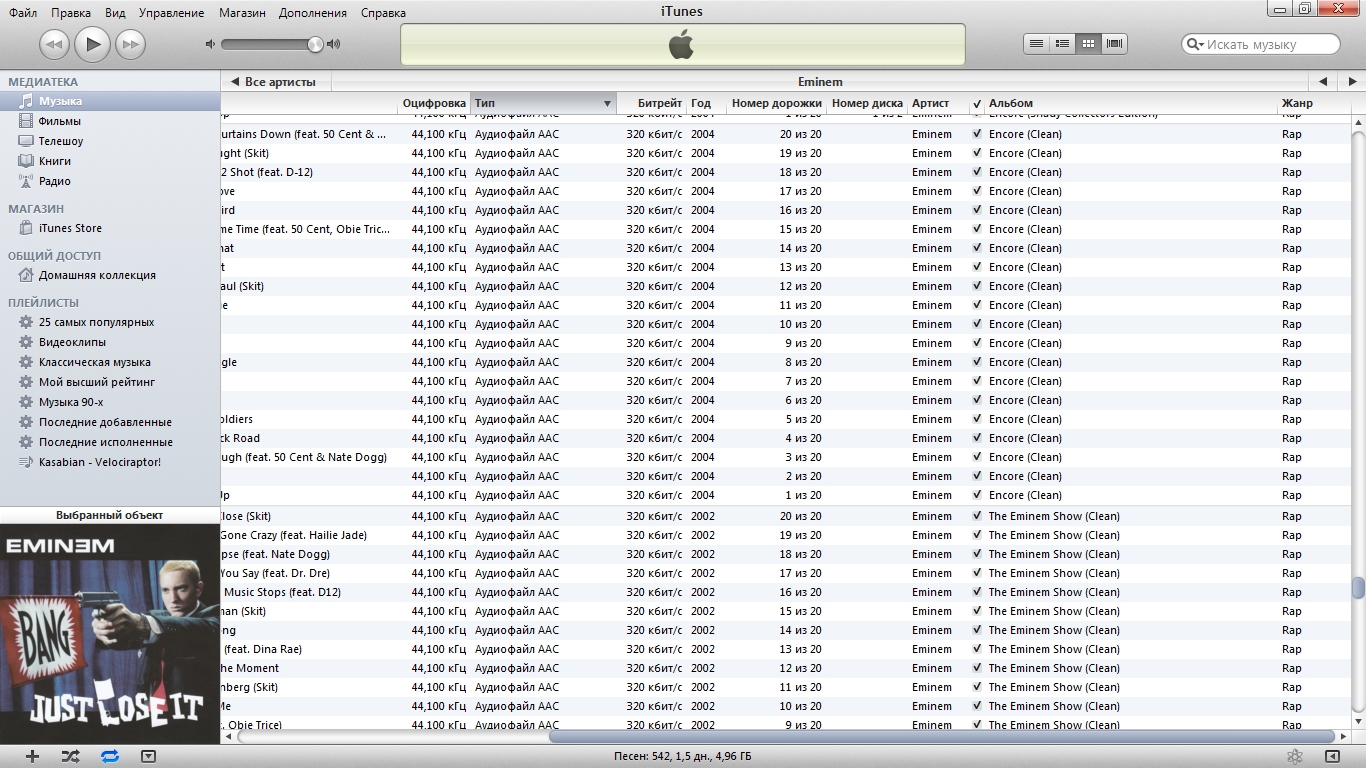This screenshot has height=768, width=1366.
Task: Click the Искать музыку search field
Action: click(x=1260, y=44)
